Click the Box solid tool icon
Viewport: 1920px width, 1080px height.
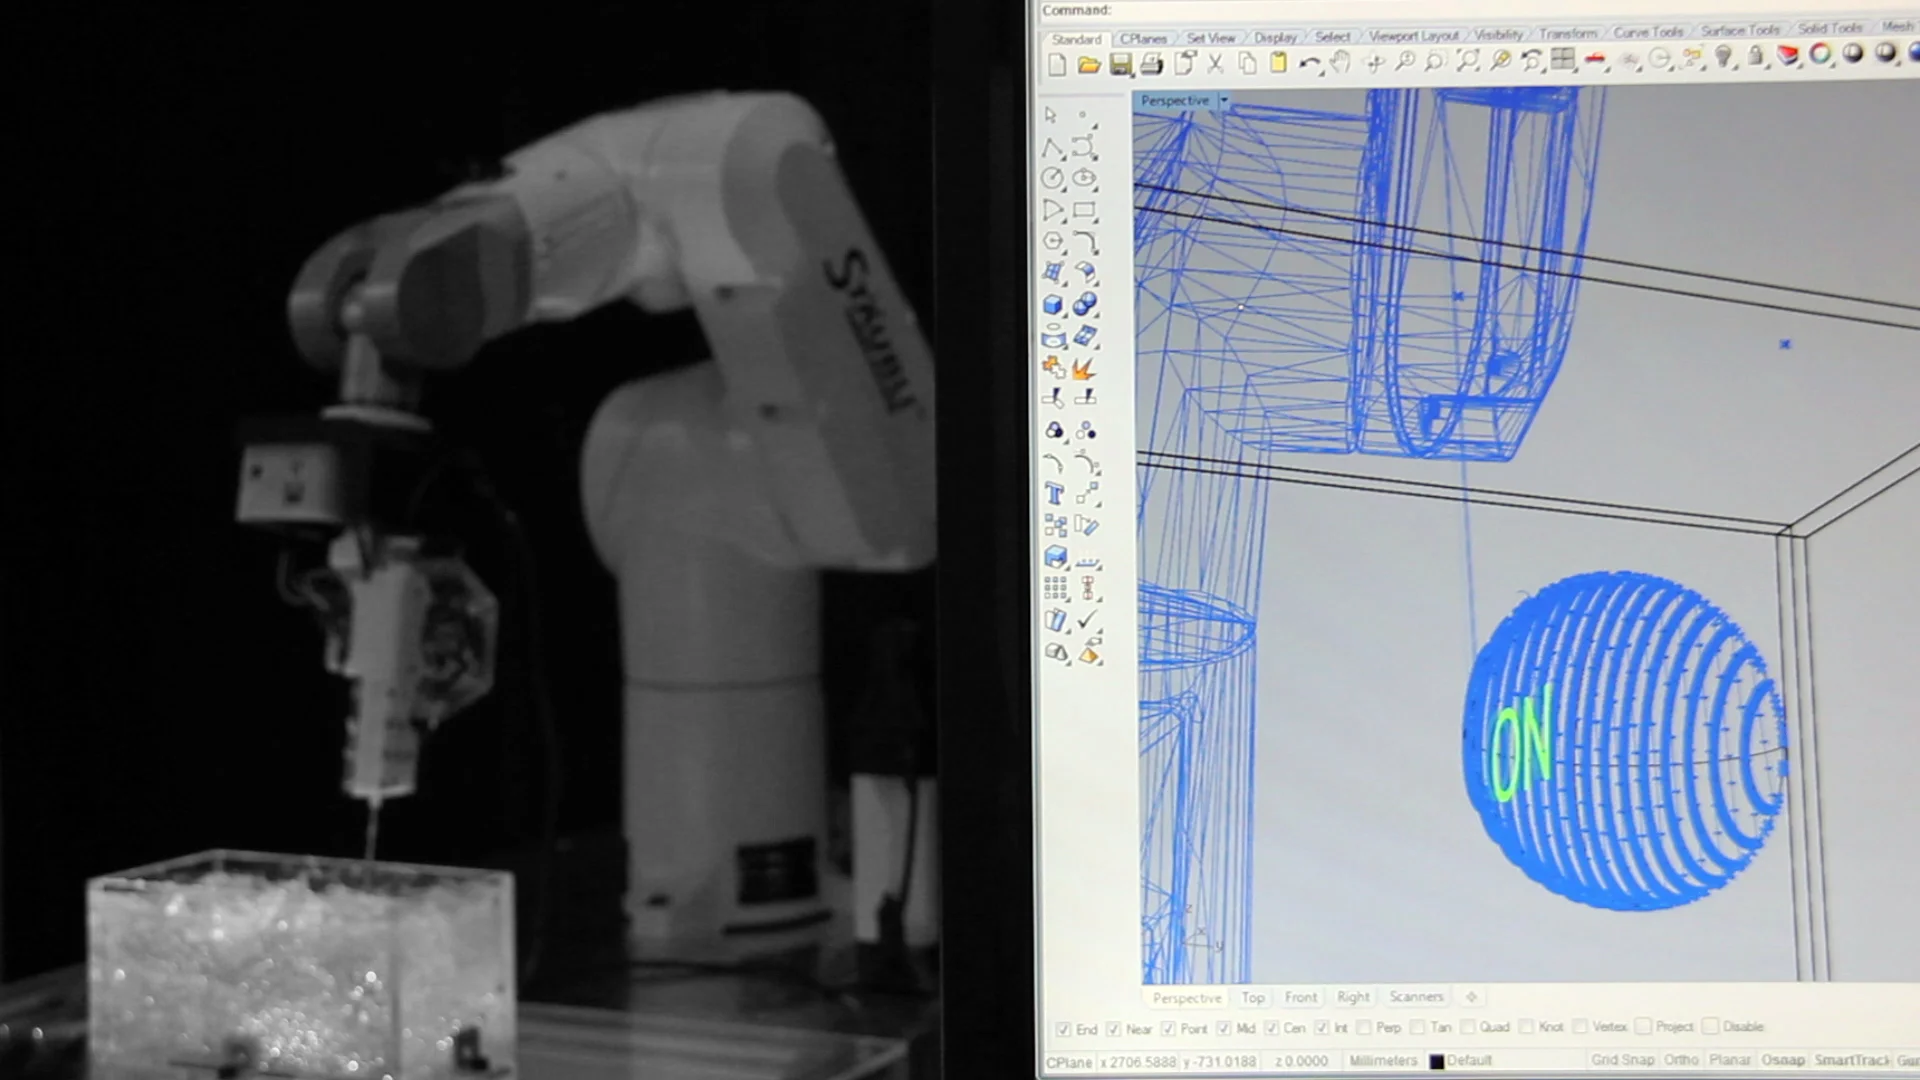tap(1053, 305)
